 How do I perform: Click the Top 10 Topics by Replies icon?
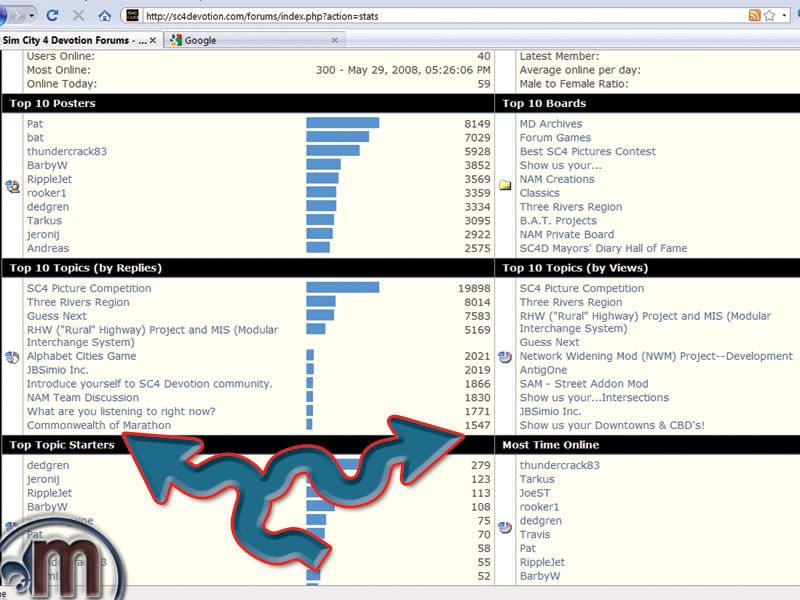point(12,357)
